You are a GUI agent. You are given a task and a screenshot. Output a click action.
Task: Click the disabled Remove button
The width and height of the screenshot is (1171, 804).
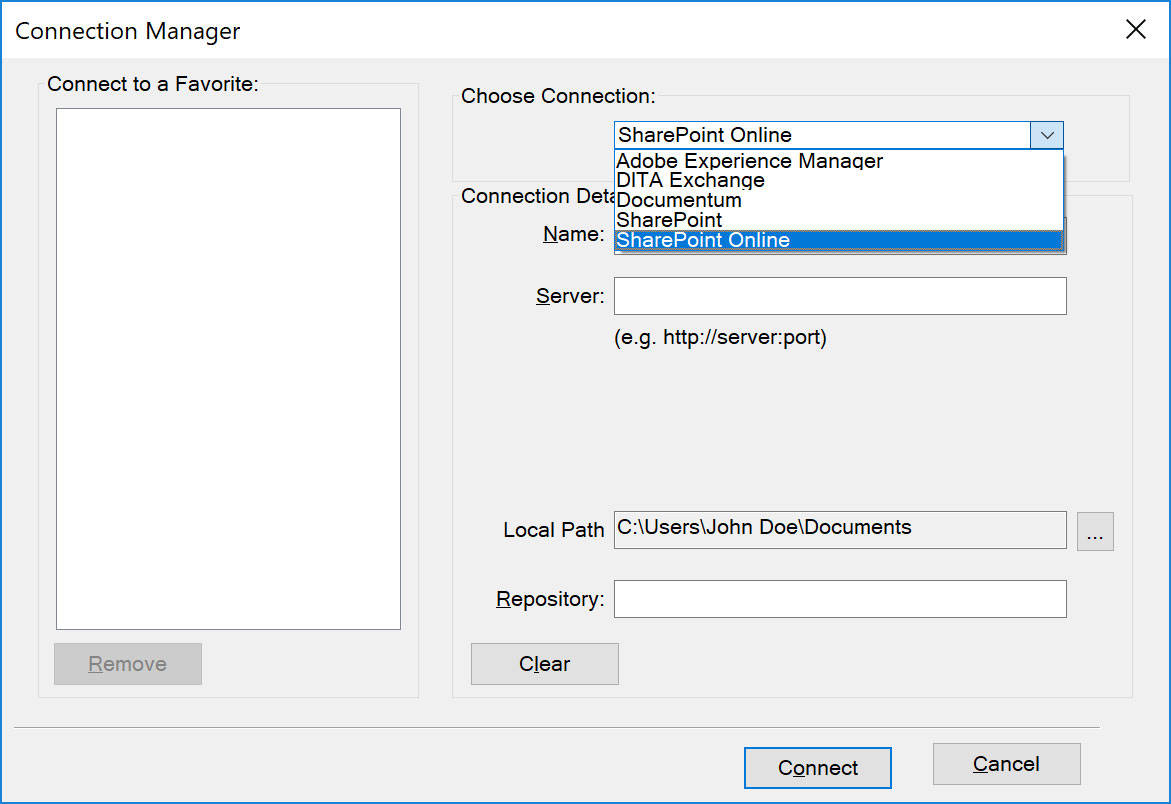127,663
